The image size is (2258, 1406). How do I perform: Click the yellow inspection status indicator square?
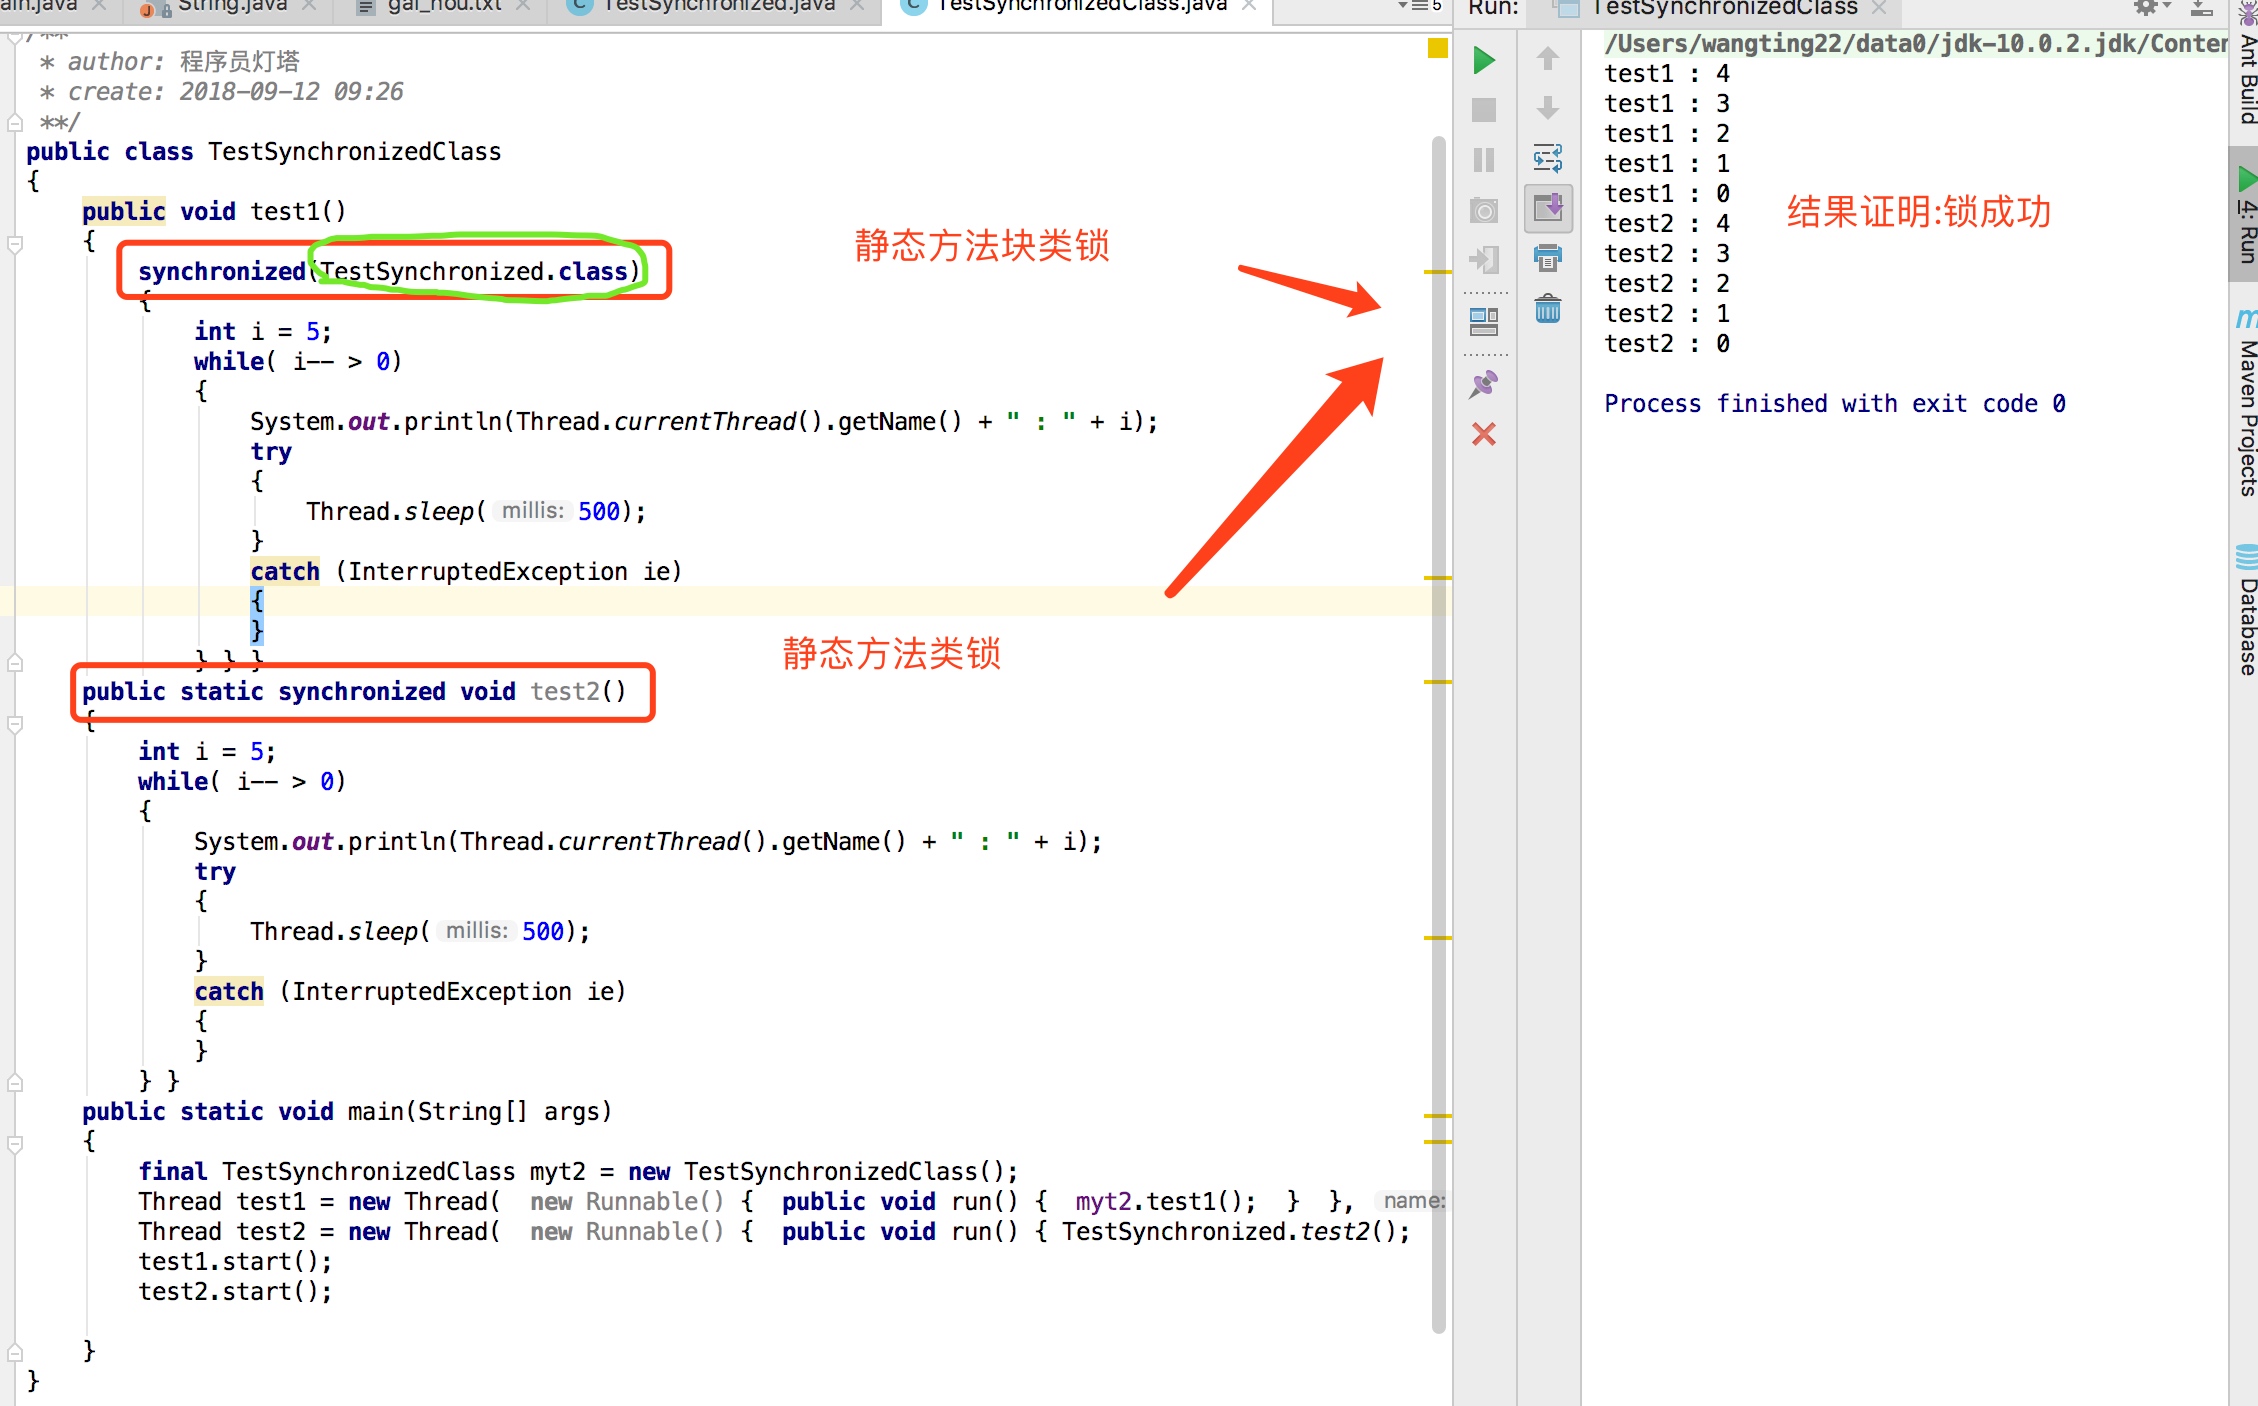point(1438,48)
